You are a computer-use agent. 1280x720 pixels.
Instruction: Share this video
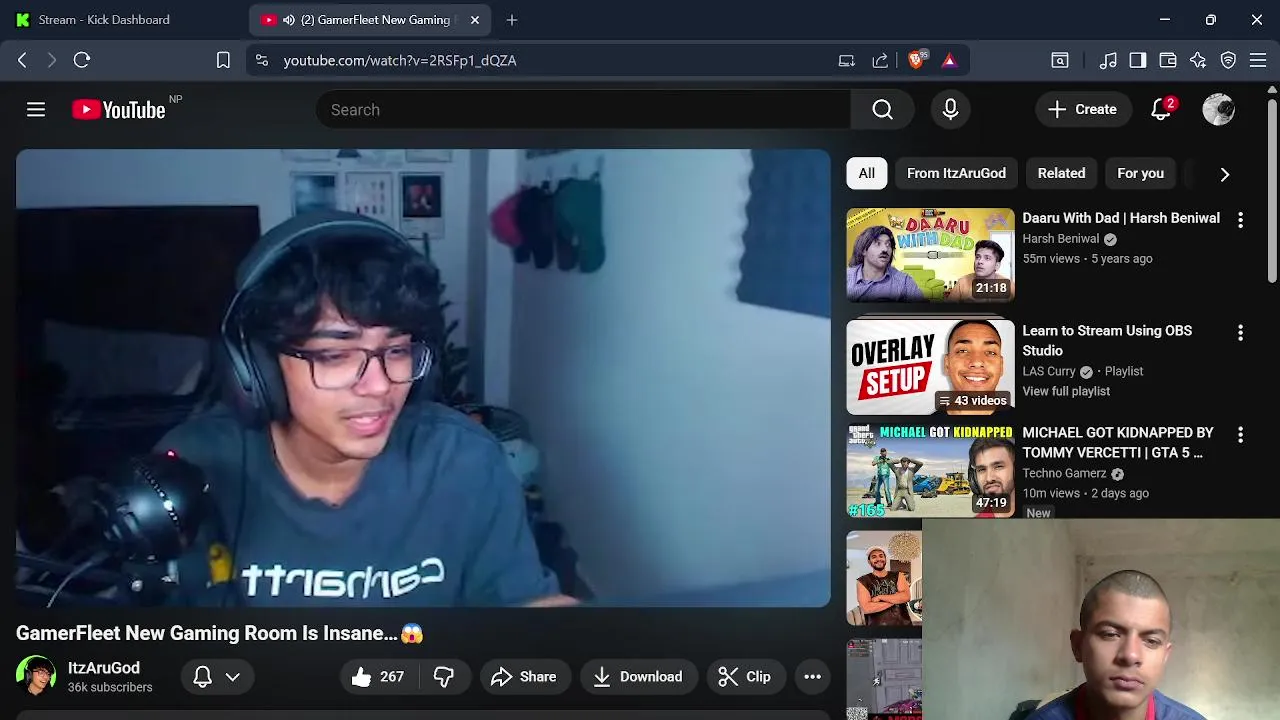tap(524, 677)
